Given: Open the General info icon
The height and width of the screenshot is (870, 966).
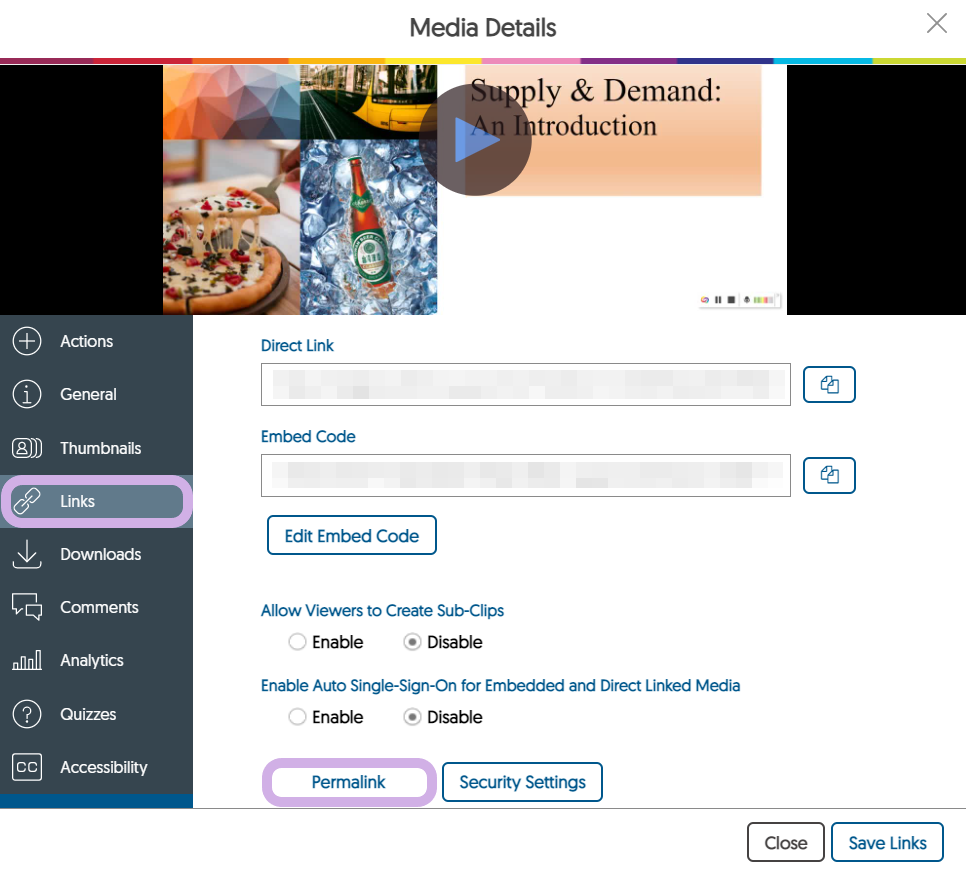Looking at the screenshot, I should [27, 395].
